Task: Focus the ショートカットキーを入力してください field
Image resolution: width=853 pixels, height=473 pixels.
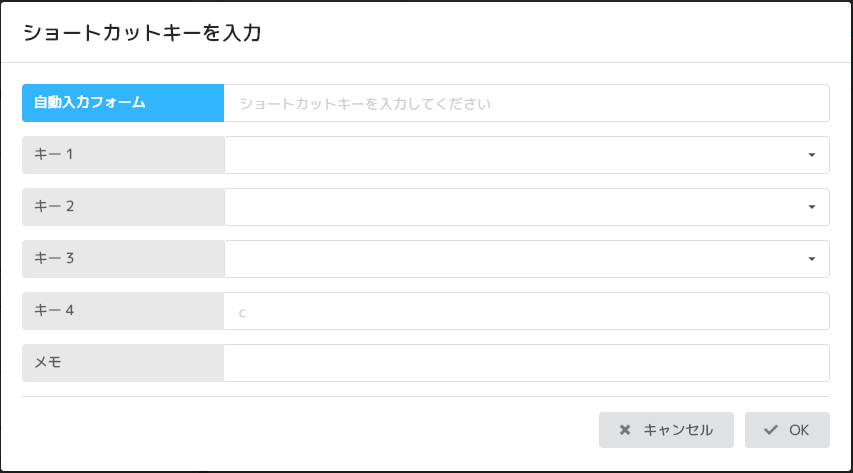Action: [526, 103]
